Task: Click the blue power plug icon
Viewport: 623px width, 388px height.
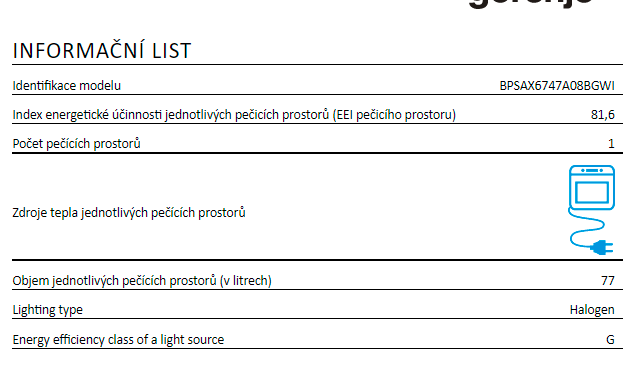Action: pyautogui.click(x=602, y=247)
